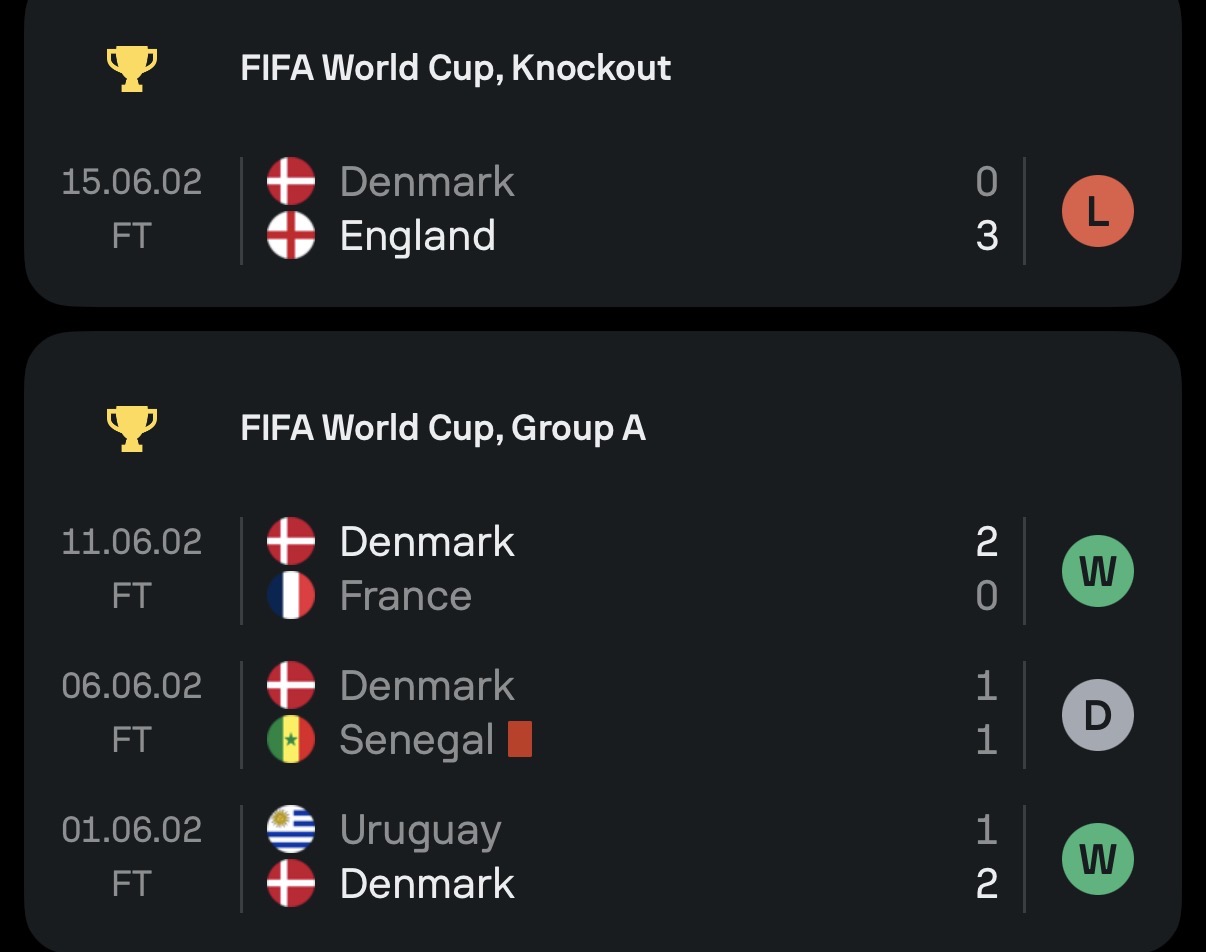Click the trophy icon beside FIFA World Cup, Group A

coord(132,428)
